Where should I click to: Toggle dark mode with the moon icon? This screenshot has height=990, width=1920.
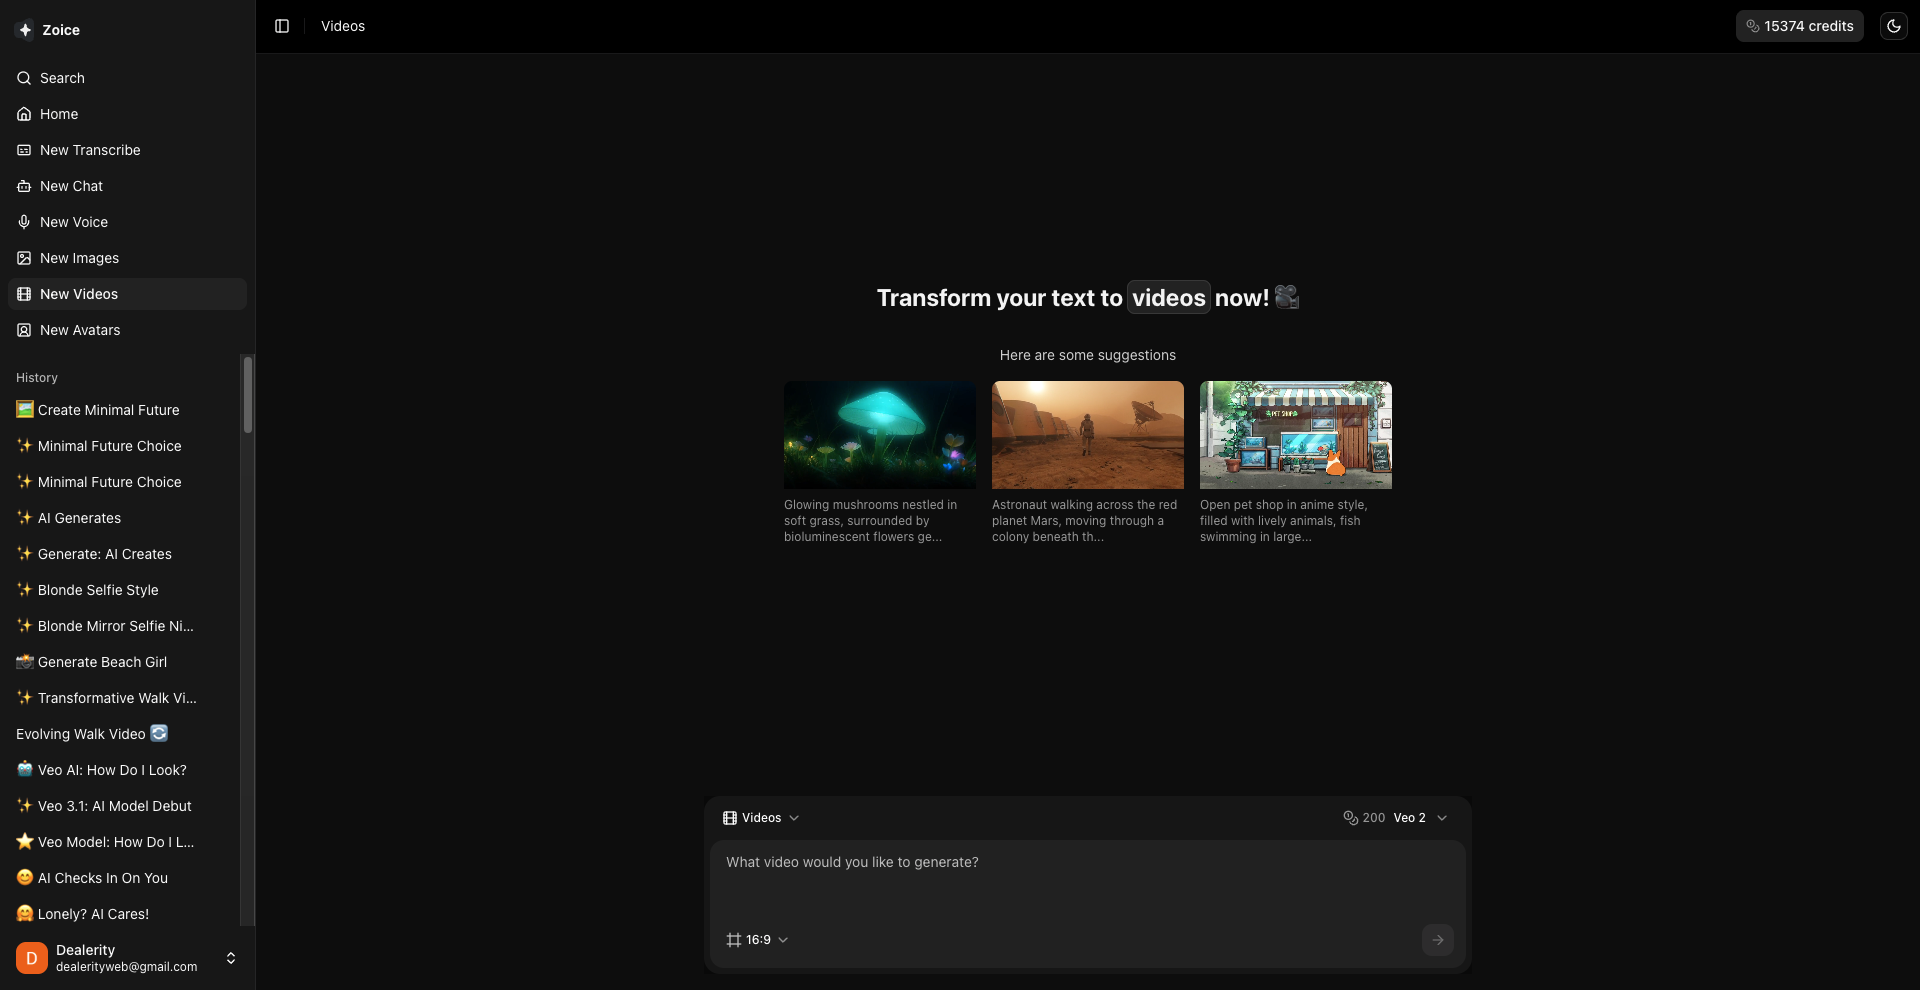pos(1893,26)
